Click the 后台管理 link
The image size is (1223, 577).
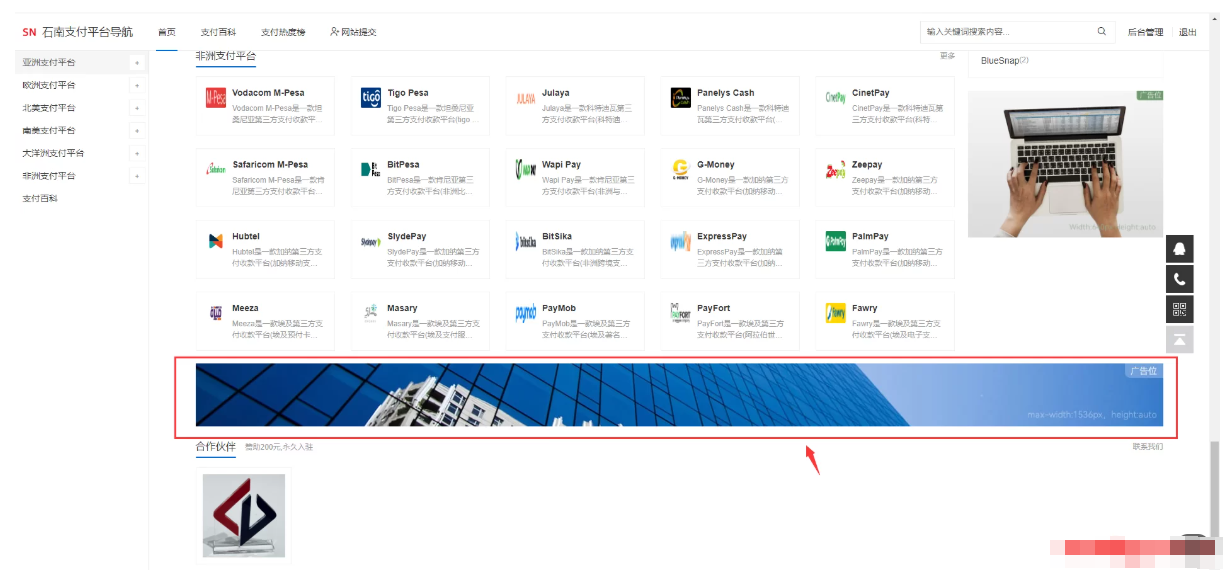tap(1145, 32)
